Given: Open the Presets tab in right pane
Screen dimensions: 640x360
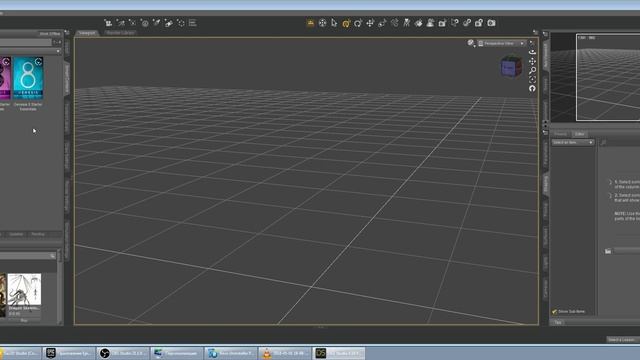Looking at the screenshot, I should [560, 134].
